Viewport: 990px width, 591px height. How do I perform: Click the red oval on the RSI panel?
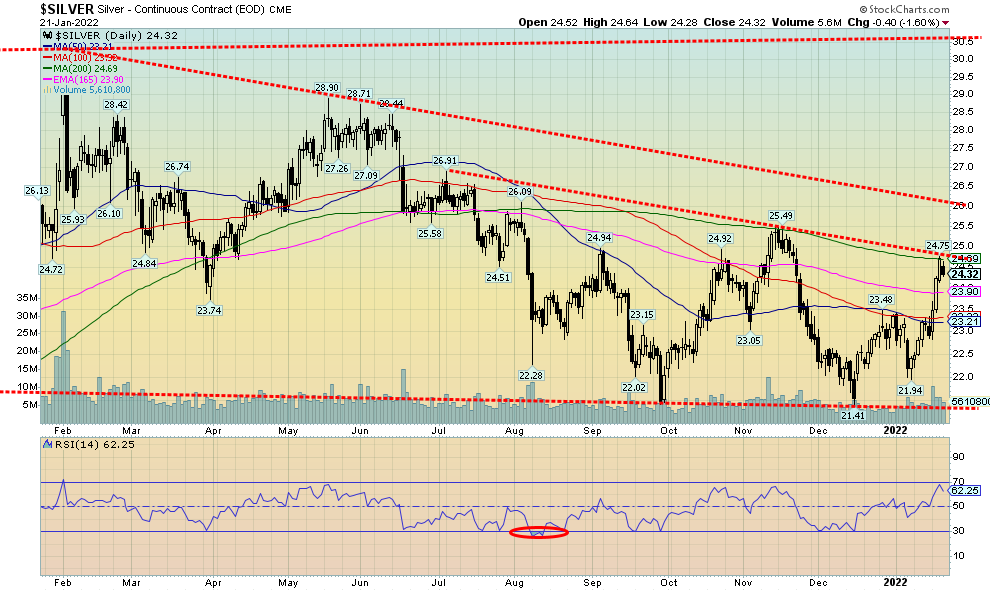click(539, 532)
